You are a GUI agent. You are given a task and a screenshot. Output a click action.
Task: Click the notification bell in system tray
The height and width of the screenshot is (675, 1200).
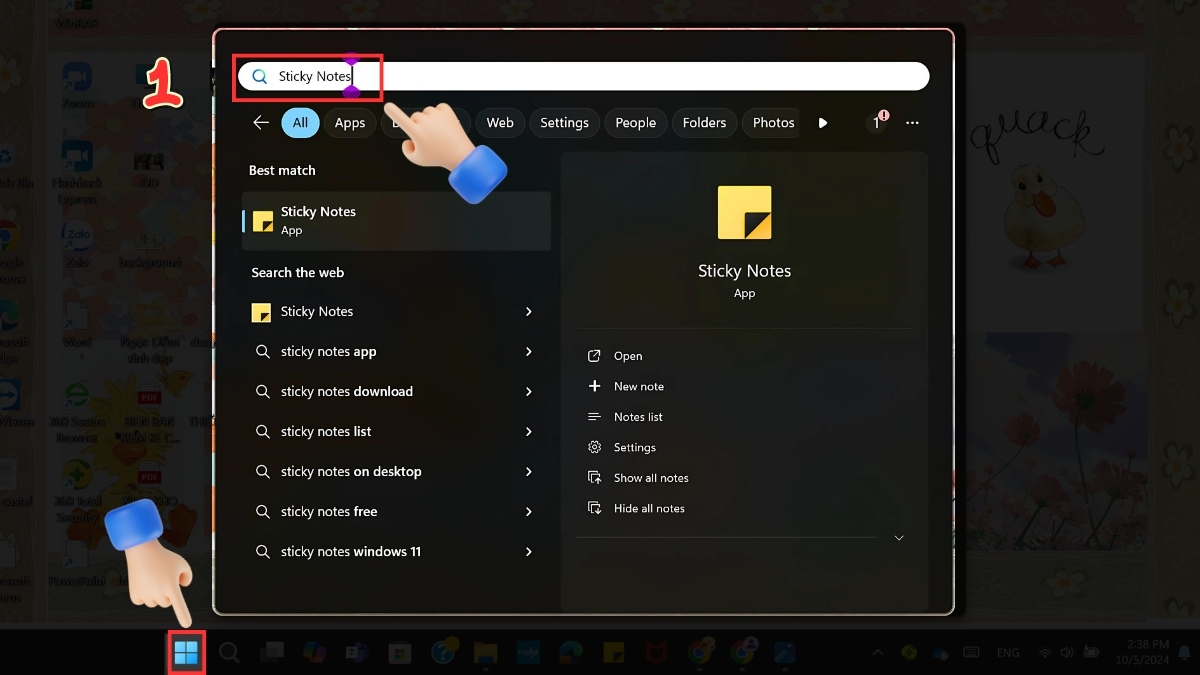pyautogui.click(x=1183, y=653)
